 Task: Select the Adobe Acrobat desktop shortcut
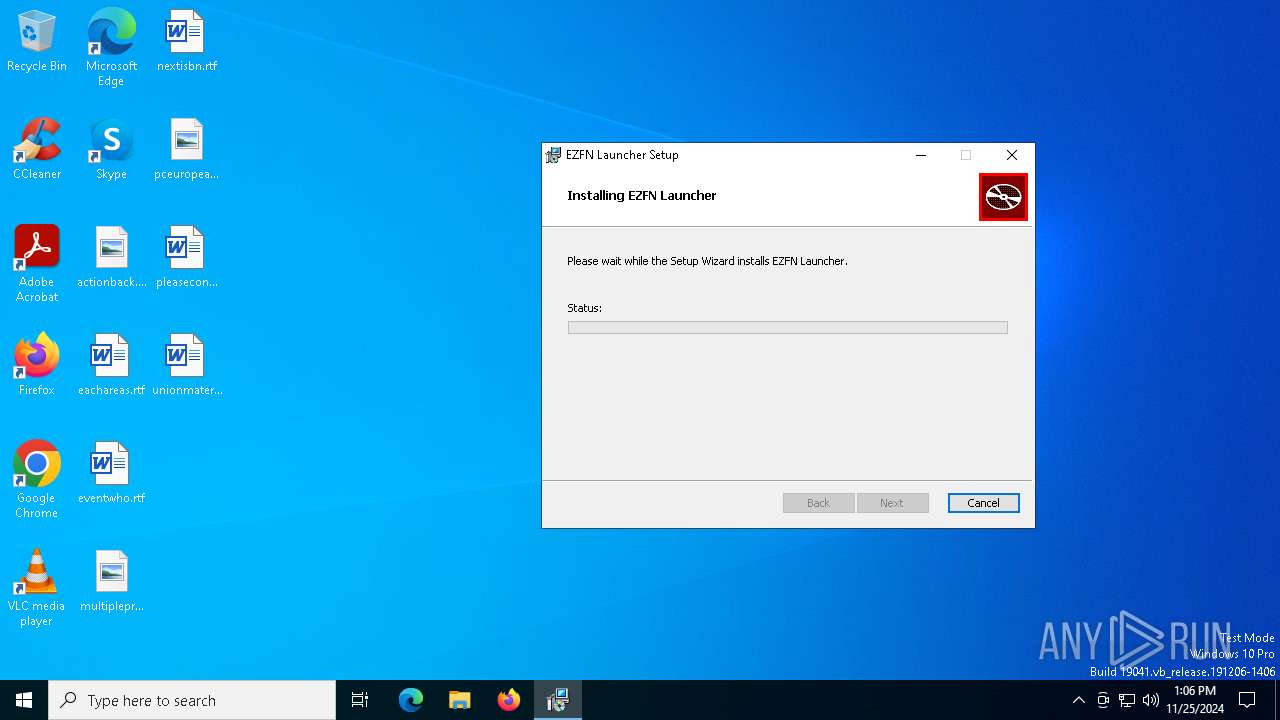(x=37, y=264)
